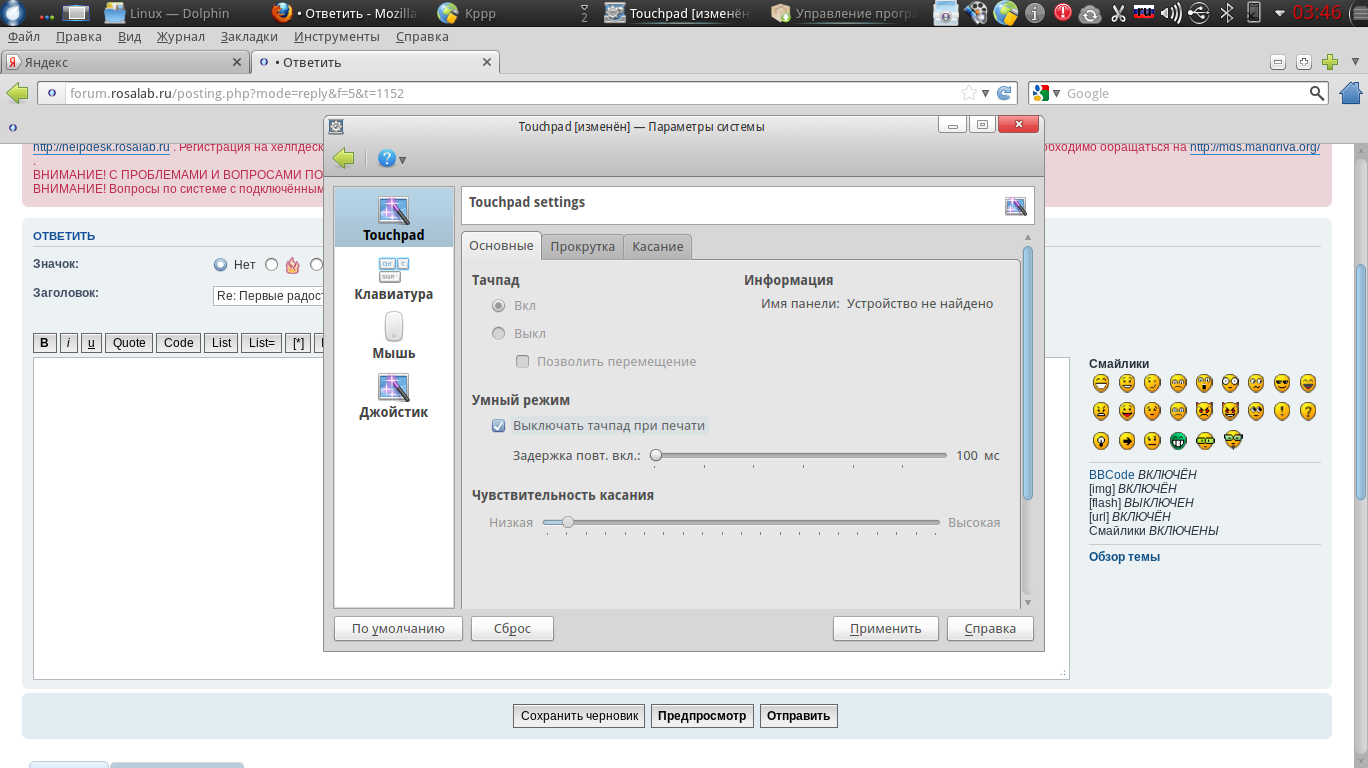Switch to the Касание tab
This screenshot has height=768, width=1368.
pyautogui.click(x=658, y=246)
